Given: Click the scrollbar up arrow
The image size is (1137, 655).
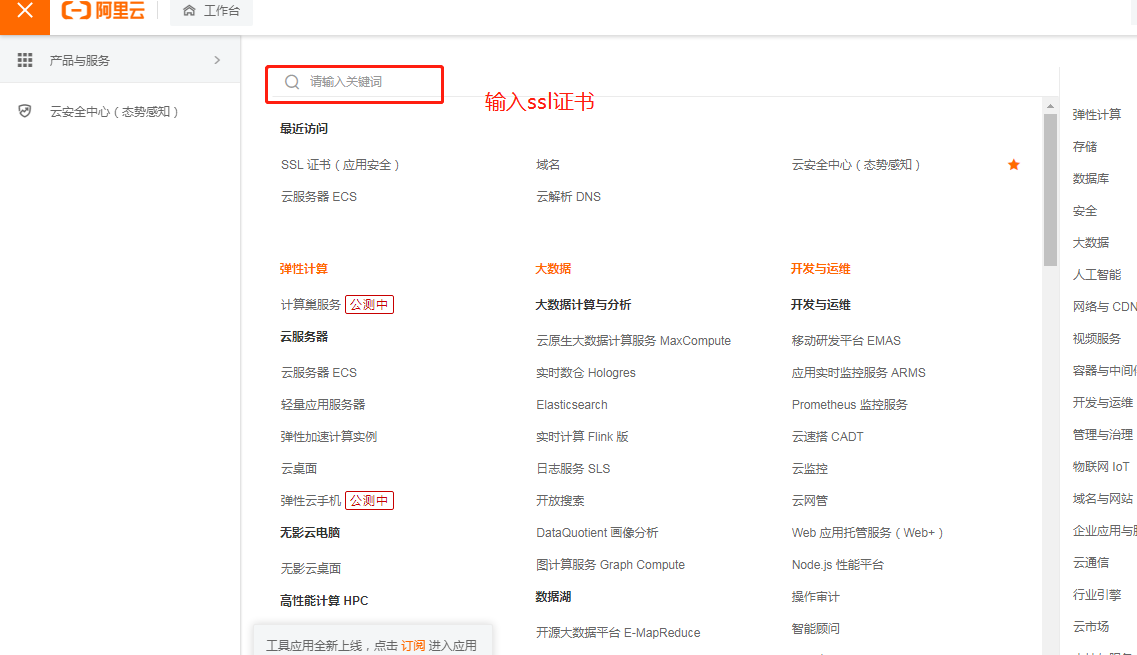Looking at the screenshot, I should click(1050, 106).
